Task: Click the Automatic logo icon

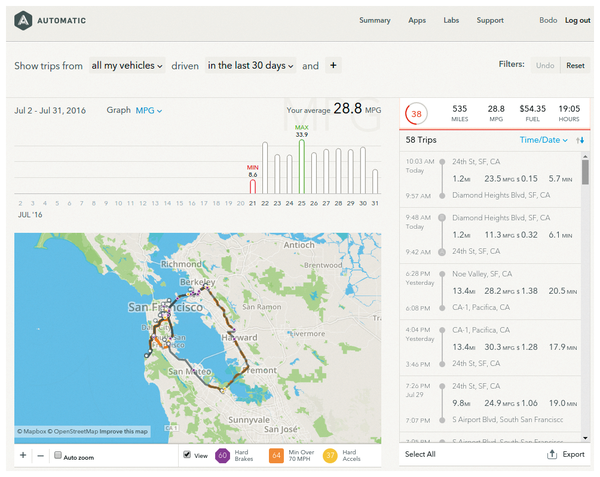Action: pos(23,21)
